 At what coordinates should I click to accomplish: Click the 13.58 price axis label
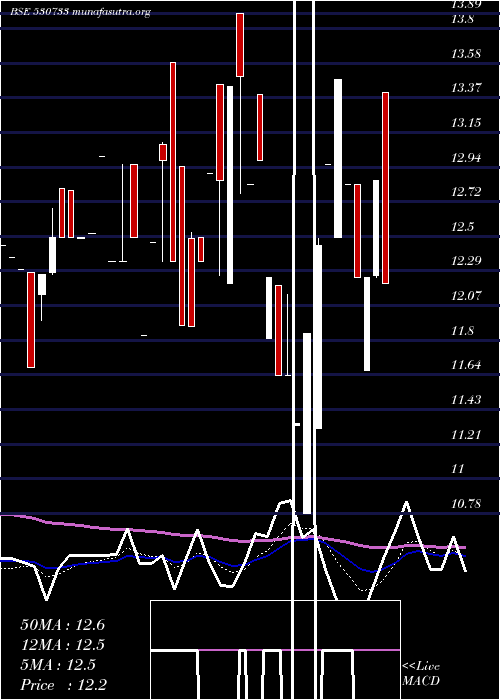466,54
